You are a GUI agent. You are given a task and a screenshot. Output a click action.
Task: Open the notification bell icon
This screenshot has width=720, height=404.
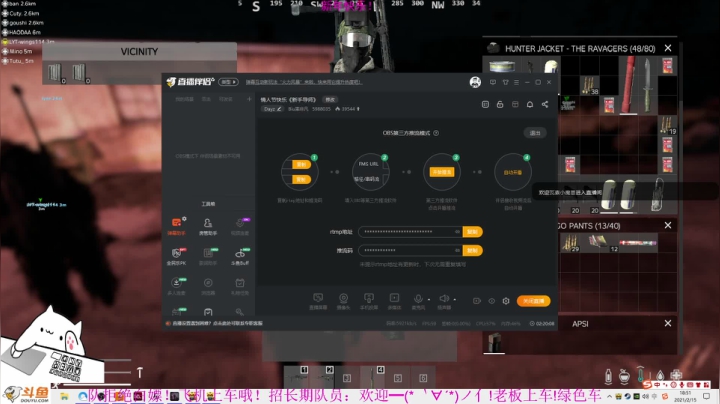530,105
